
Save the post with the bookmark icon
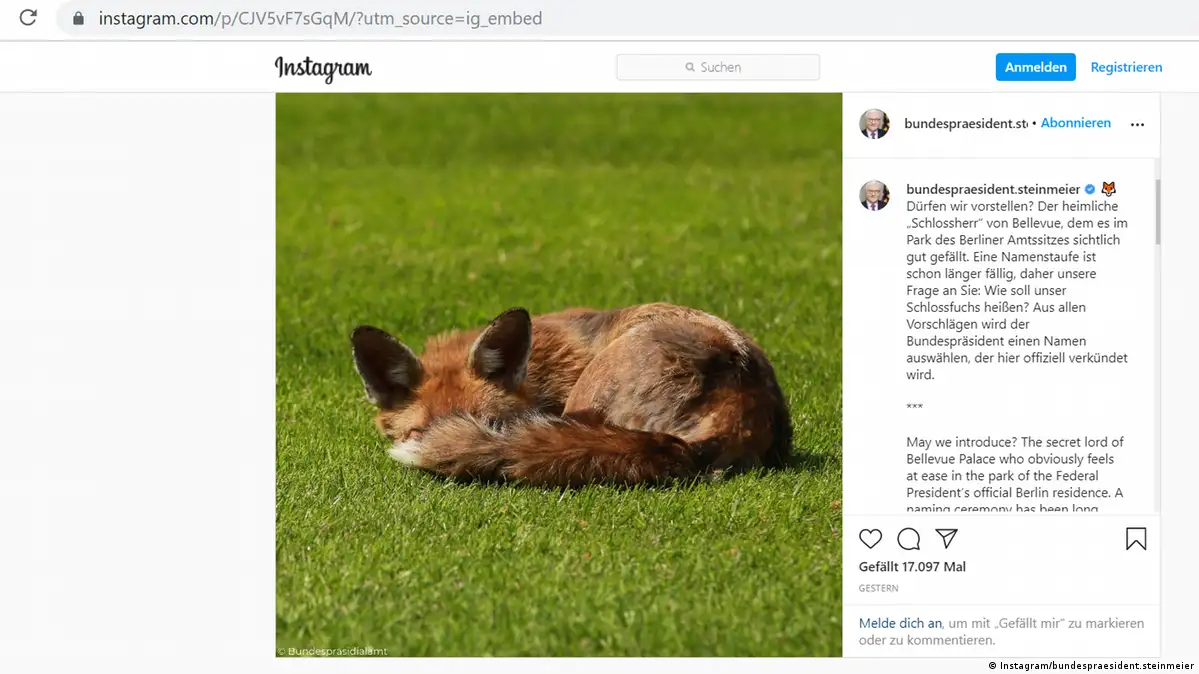pos(1135,539)
